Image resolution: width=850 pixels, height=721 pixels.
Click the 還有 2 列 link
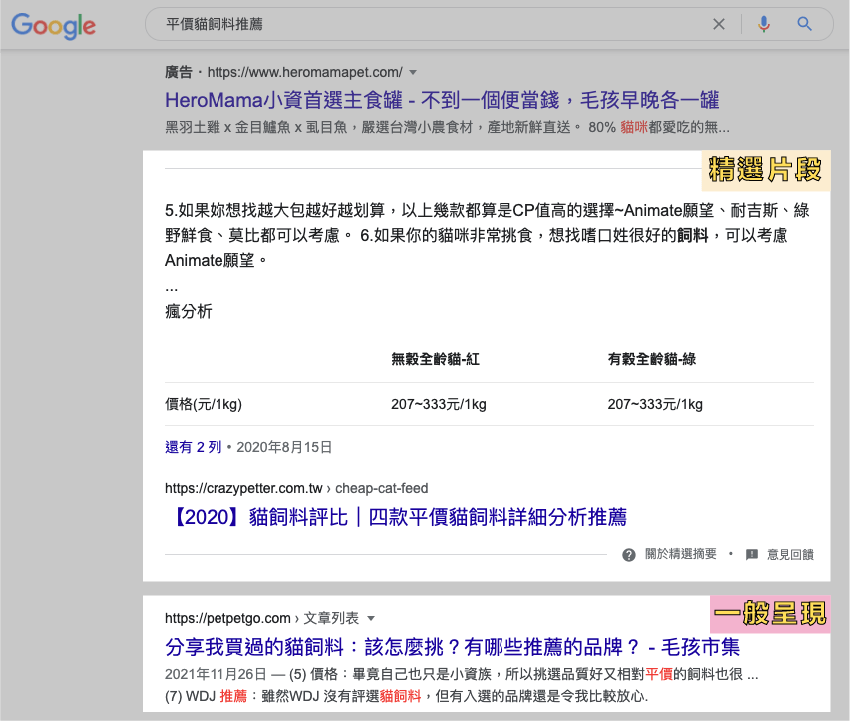click(193, 447)
